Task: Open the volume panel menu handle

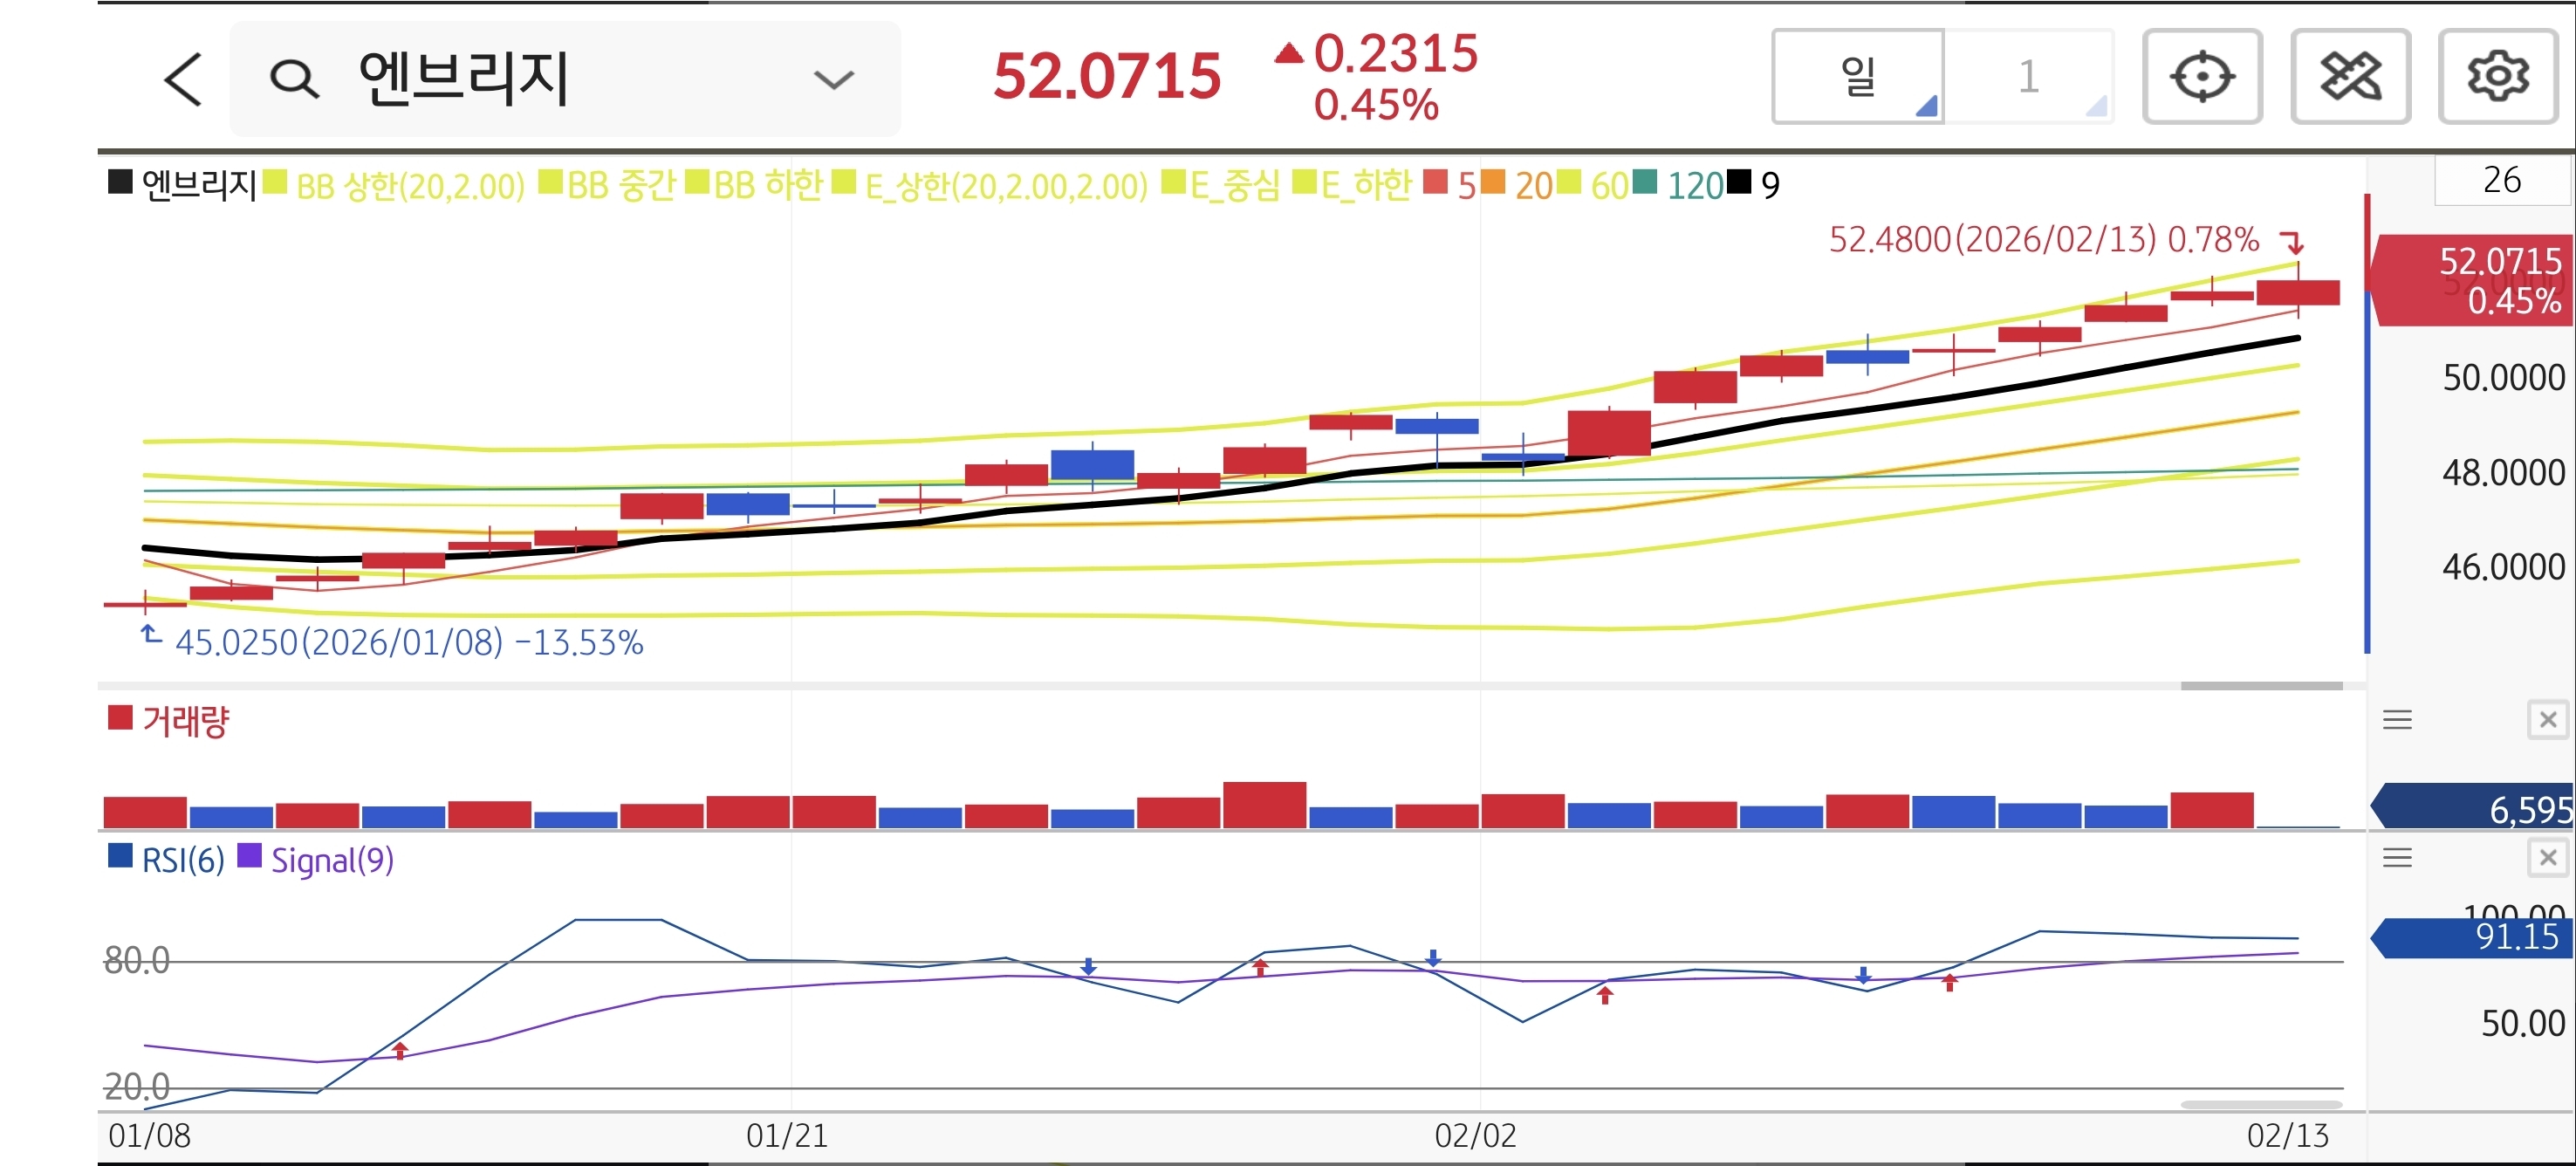Action: click(2397, 720)
